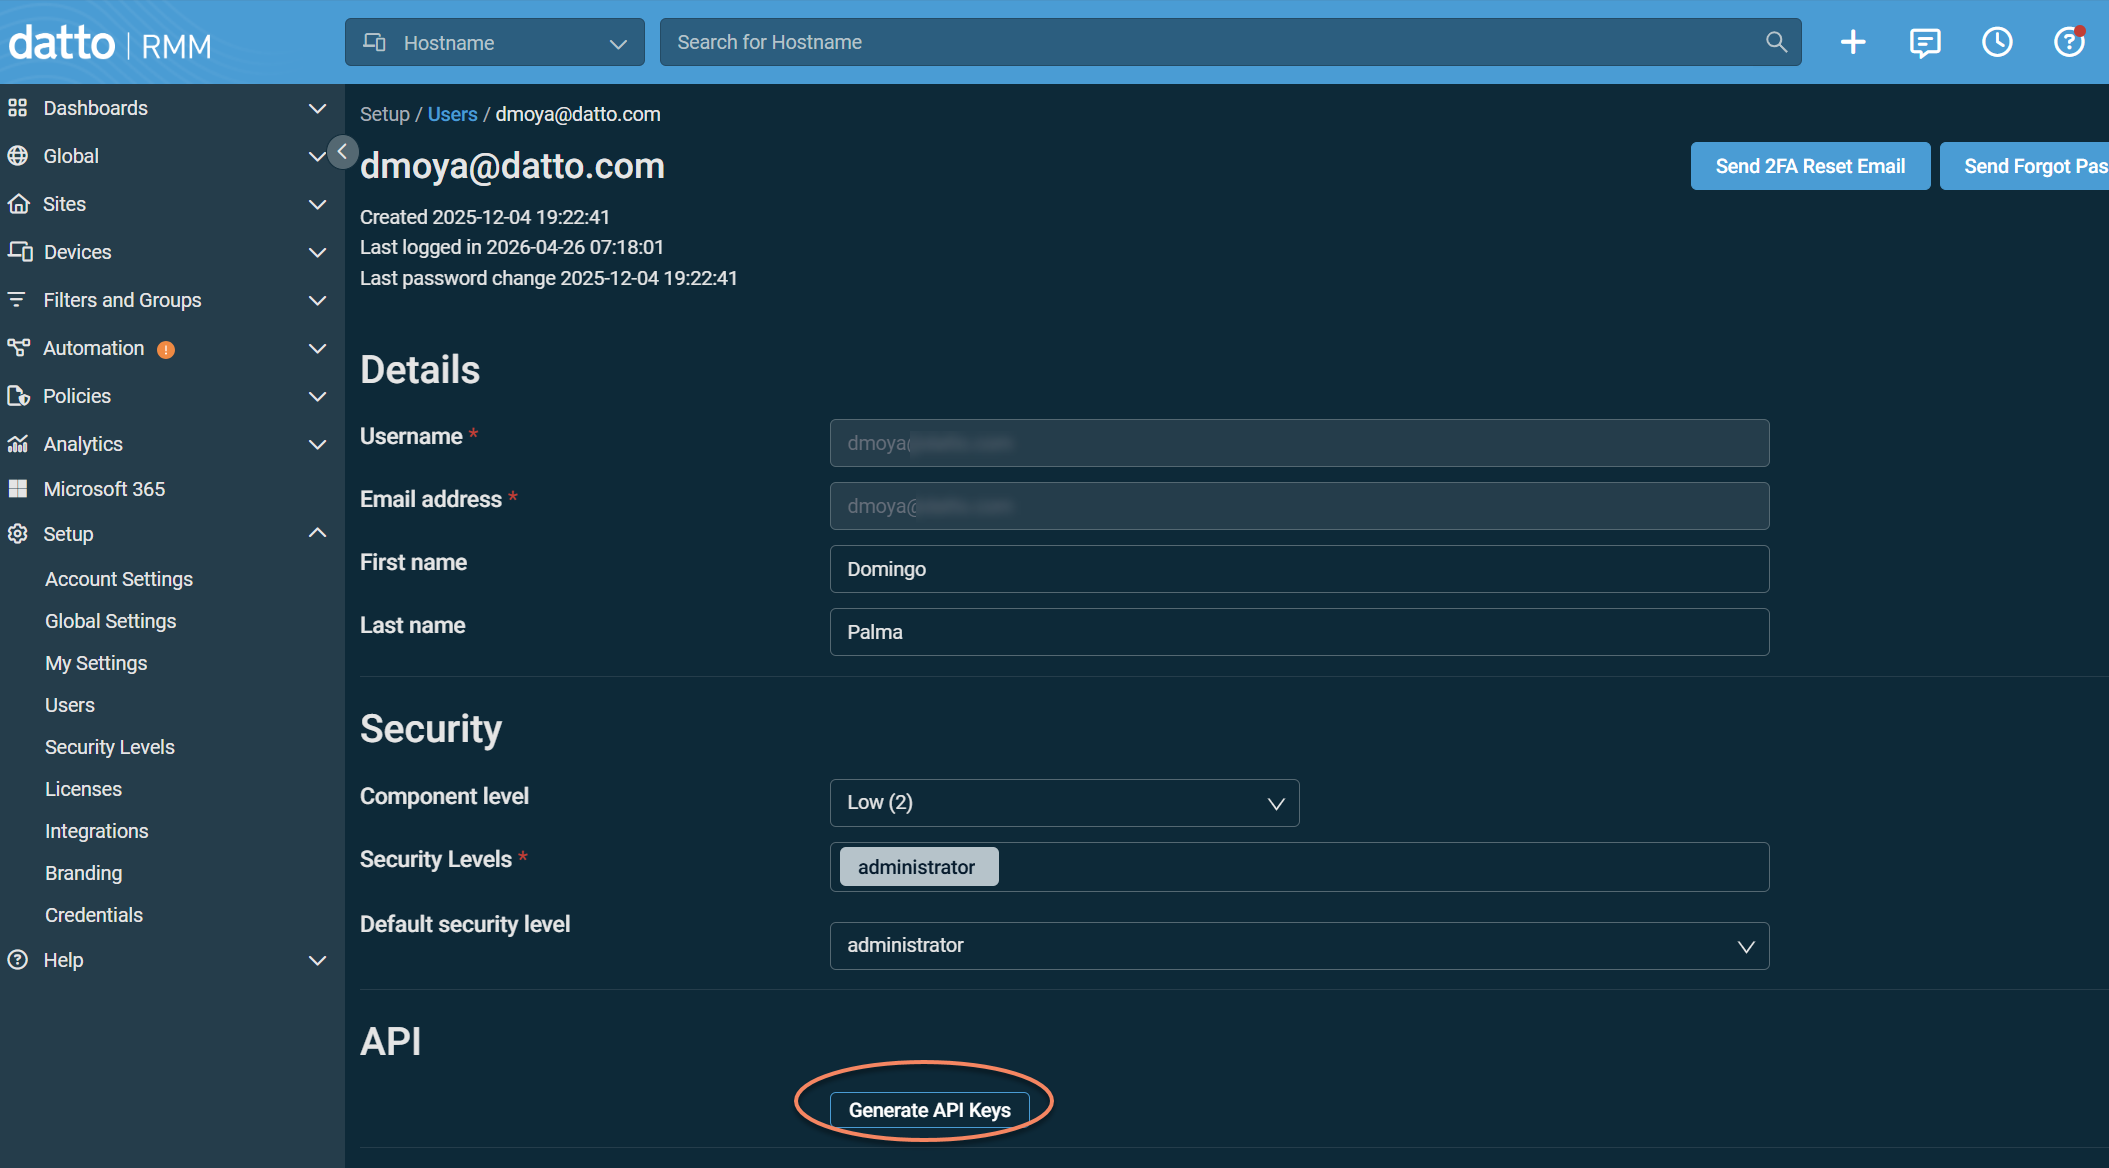Click the help question mark icon
The width and height of the screenshot is (2109, 1168).
2068,42
